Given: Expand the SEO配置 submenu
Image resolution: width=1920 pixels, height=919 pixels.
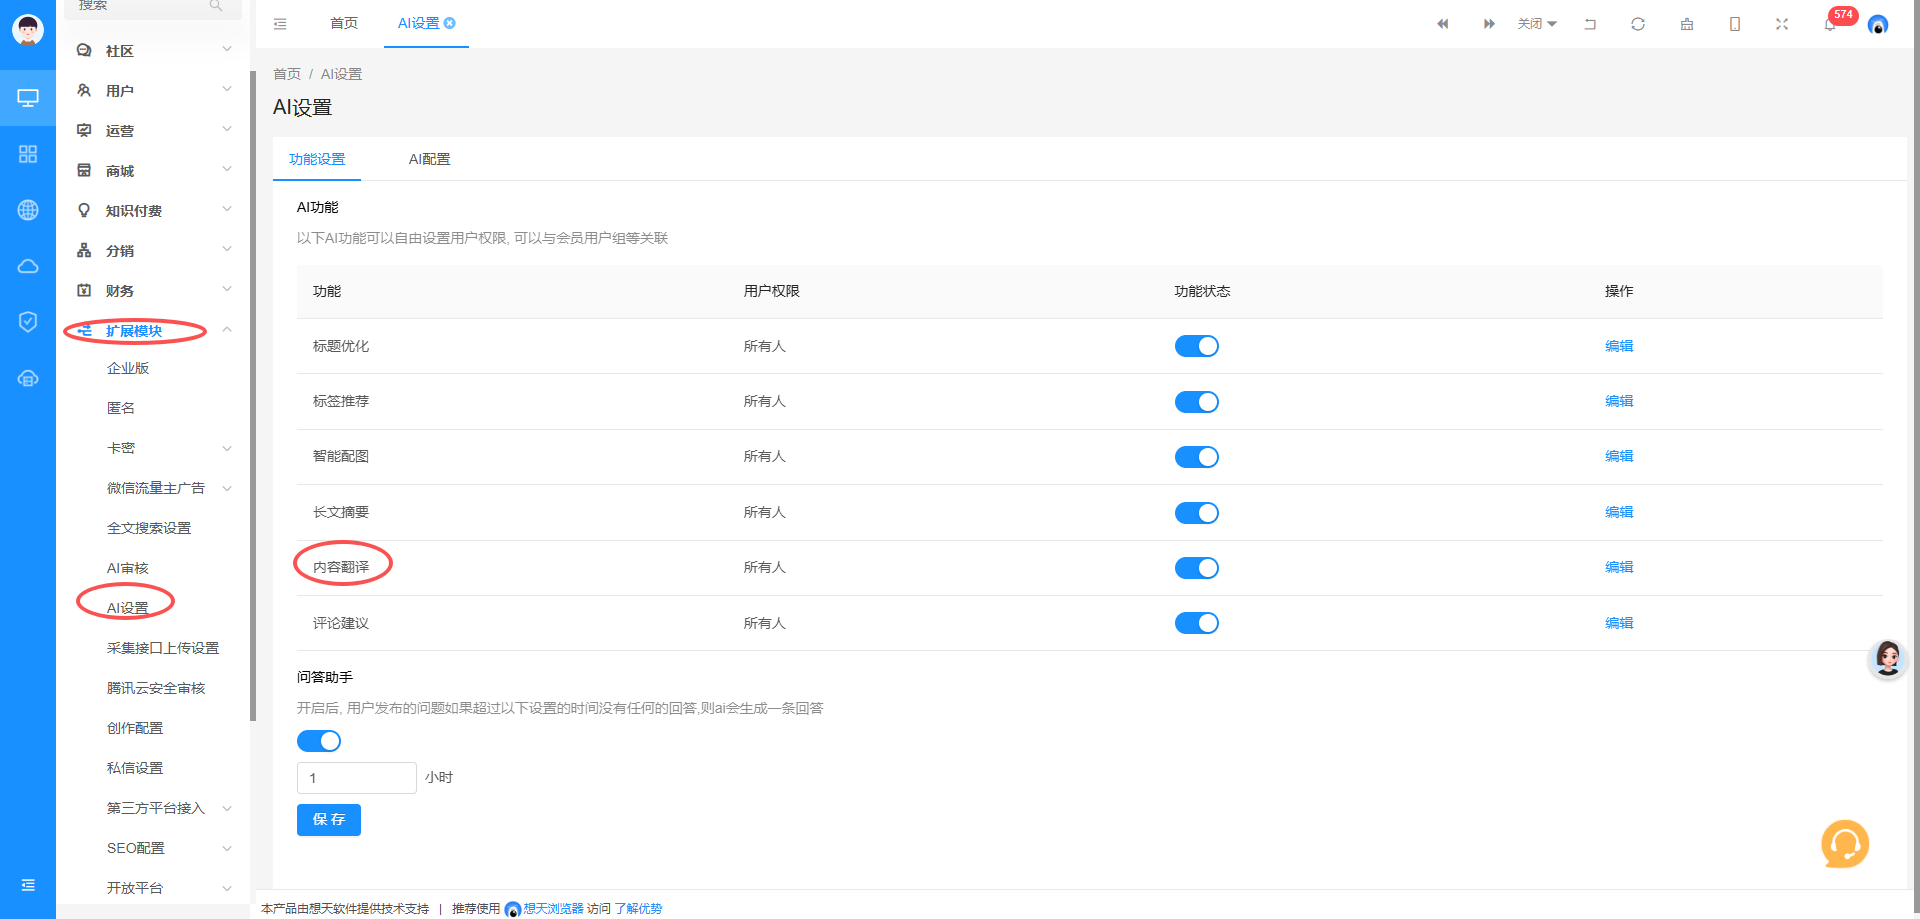Looking at the screenshot, I should tap(153, 848).
